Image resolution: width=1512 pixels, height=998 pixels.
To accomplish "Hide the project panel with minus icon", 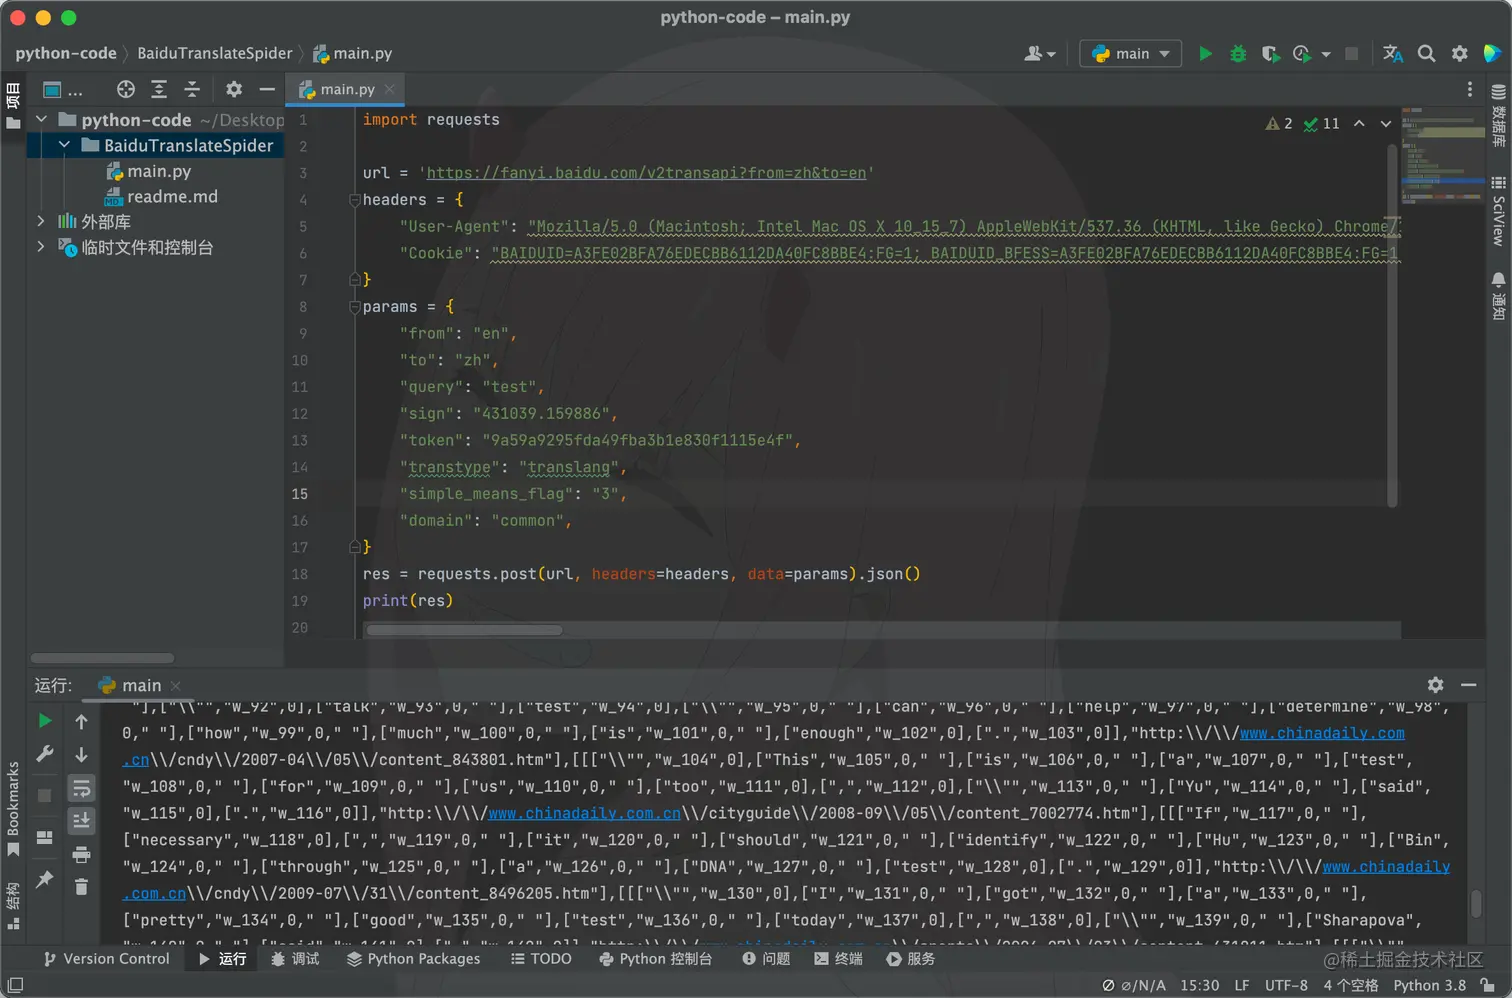I will 267,89.
